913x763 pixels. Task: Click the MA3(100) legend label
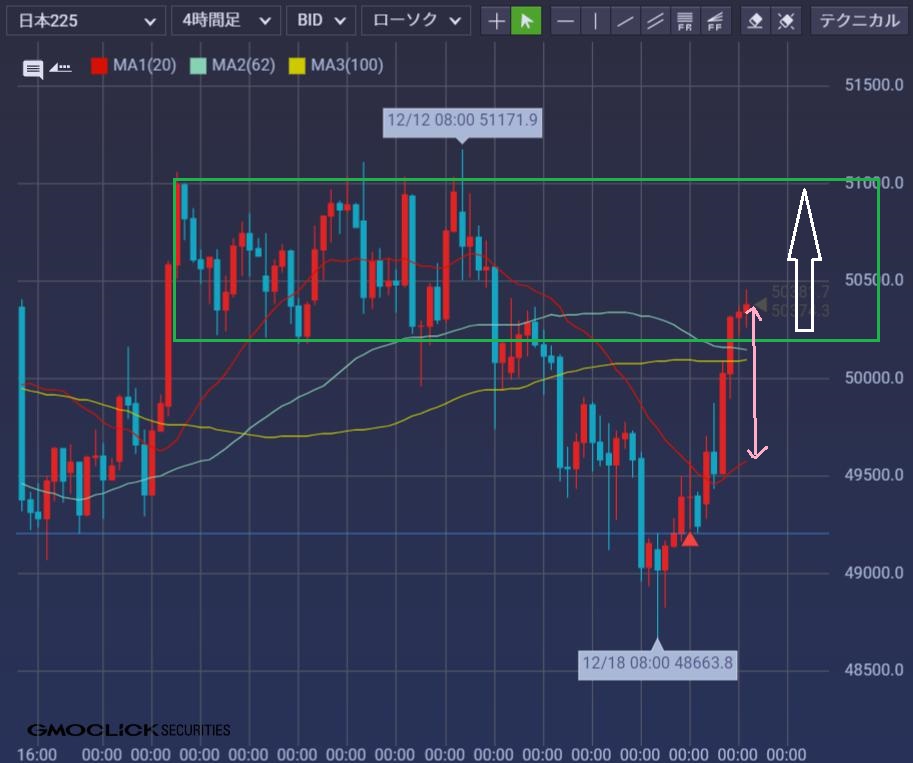coord(346,66)
